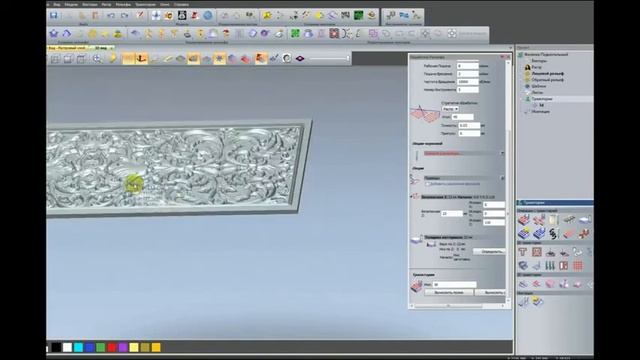This screenshot has height=360, width=640.
Task: Click the T-shaped 2D toolpath icon
Action: (x=523, y=252)
